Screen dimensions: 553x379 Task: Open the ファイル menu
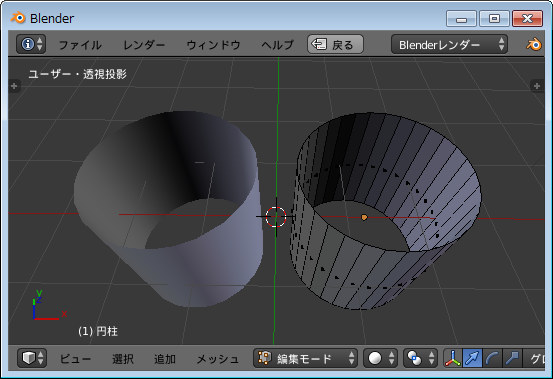[x=80, y=45]
